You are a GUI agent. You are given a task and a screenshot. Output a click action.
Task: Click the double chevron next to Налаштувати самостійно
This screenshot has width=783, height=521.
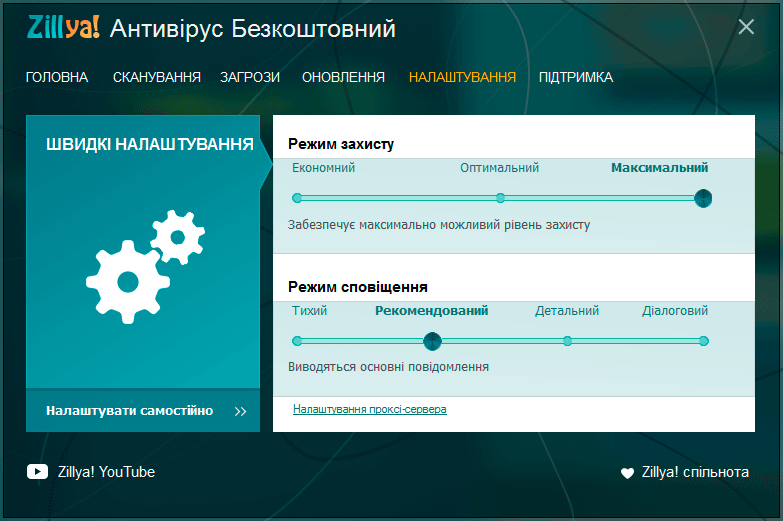click(241, 411)
